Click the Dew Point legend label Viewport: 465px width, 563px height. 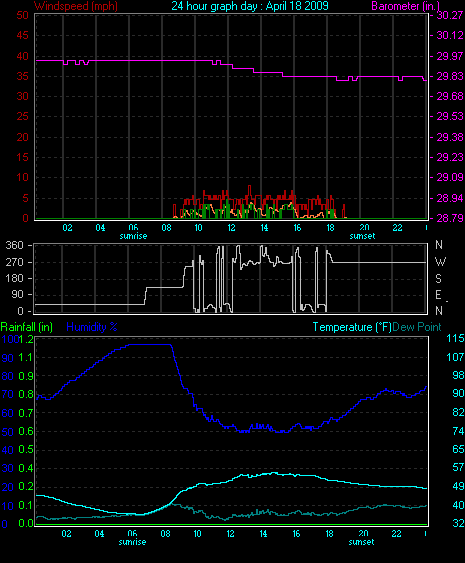[417, 327]
